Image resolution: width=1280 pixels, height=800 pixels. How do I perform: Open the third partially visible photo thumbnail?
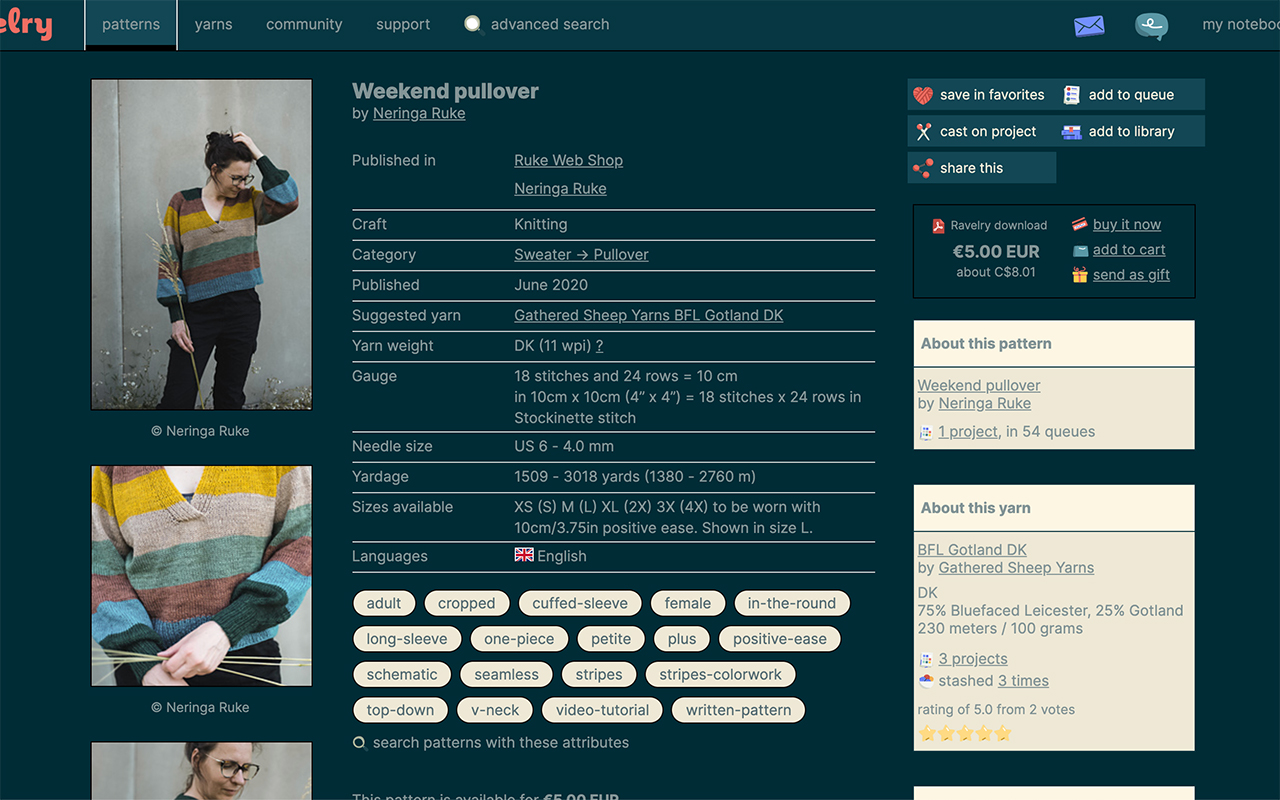(201, 771)
